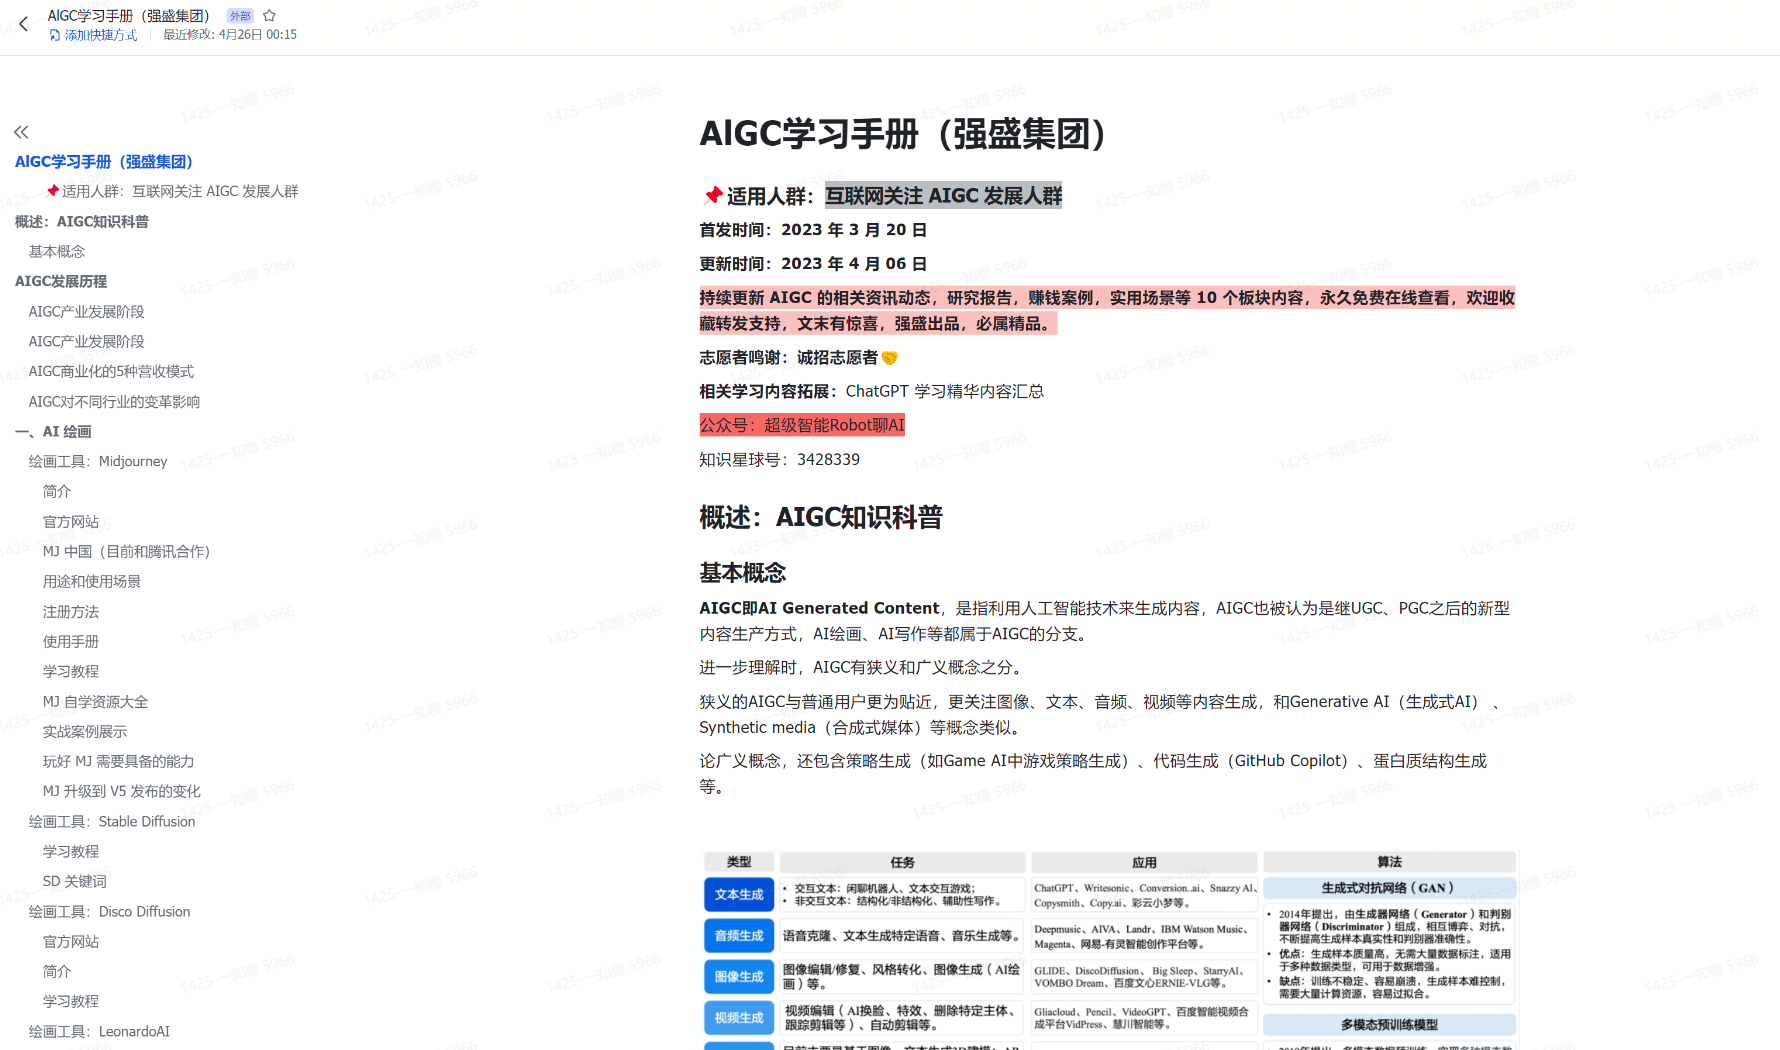This screenshot has width=1780, height=1050.
Task: Click the 首发时间：2023 年 3 月 20 日 line
Action: 813,230
